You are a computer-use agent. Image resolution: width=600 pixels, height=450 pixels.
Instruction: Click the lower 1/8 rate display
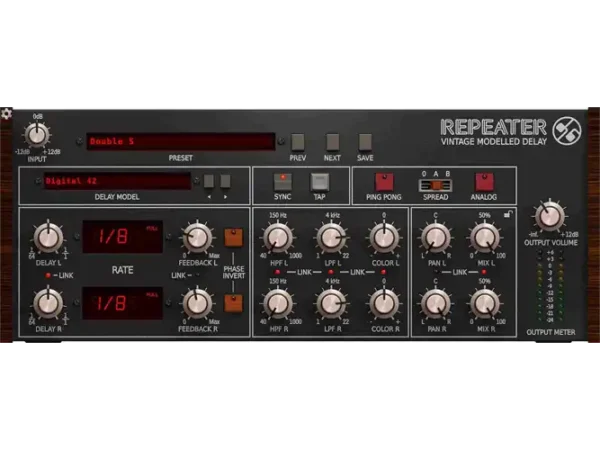tap(123, 303)
